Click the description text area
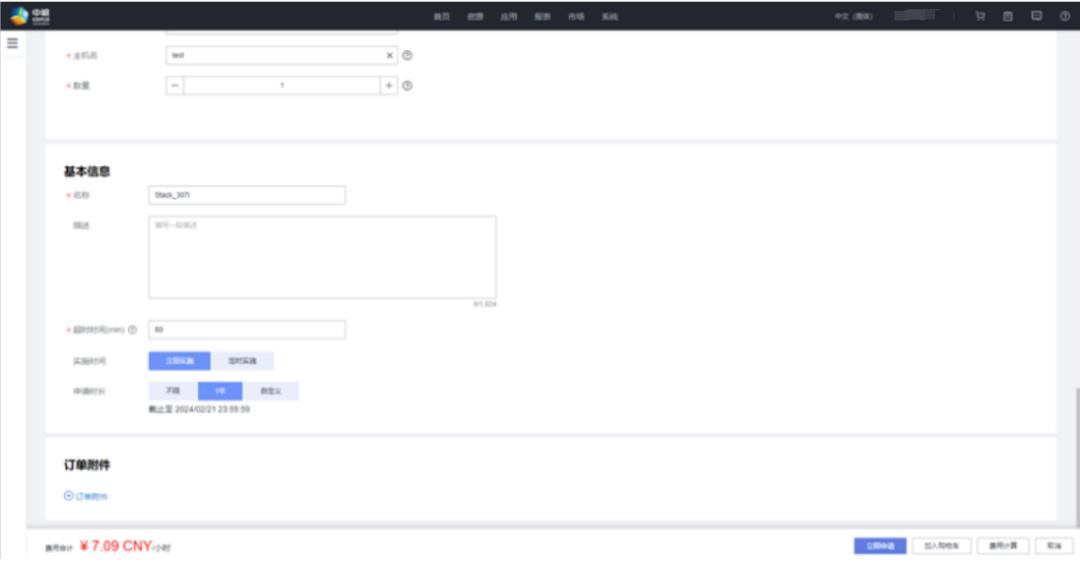This screenshot has width=1080, height=564. tap(322, 257)
